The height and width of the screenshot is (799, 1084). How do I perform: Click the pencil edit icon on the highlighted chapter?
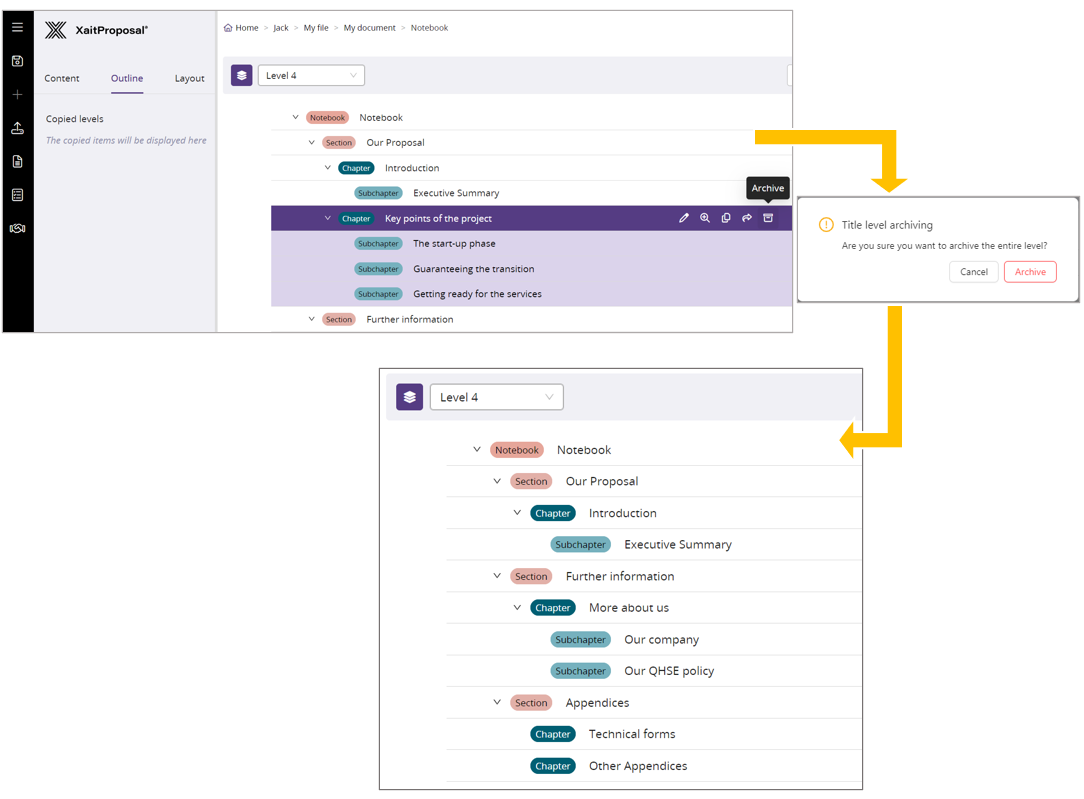pyautogui.click(x=684, y=218)
